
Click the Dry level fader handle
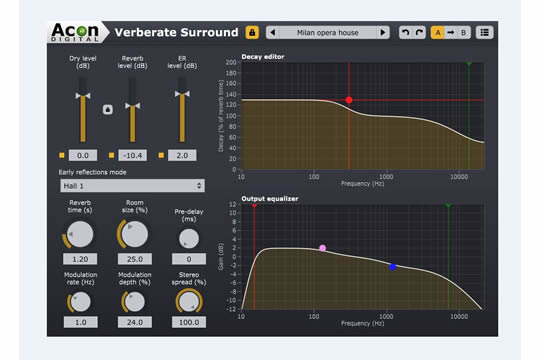[x=83, y=96]
